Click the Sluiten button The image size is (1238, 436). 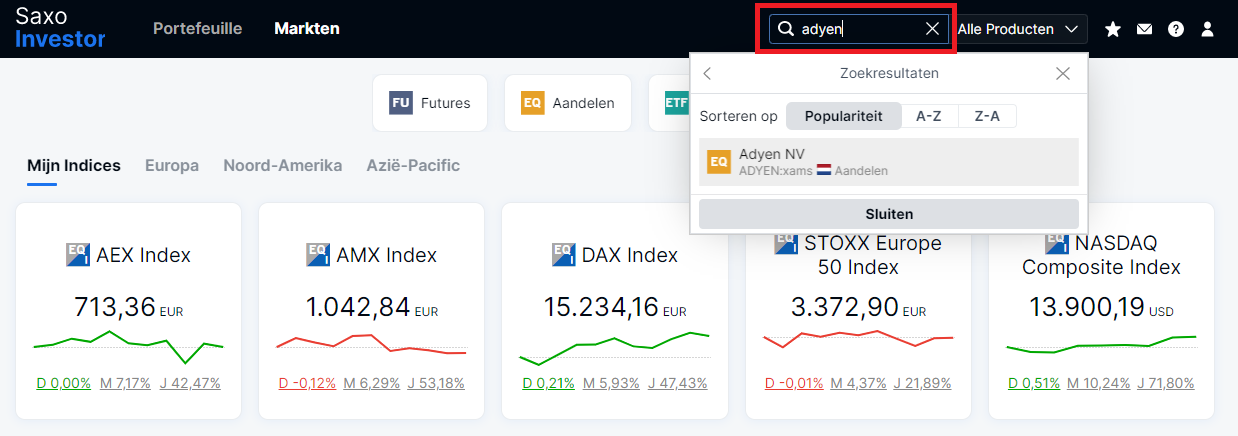tap(889, 214)
